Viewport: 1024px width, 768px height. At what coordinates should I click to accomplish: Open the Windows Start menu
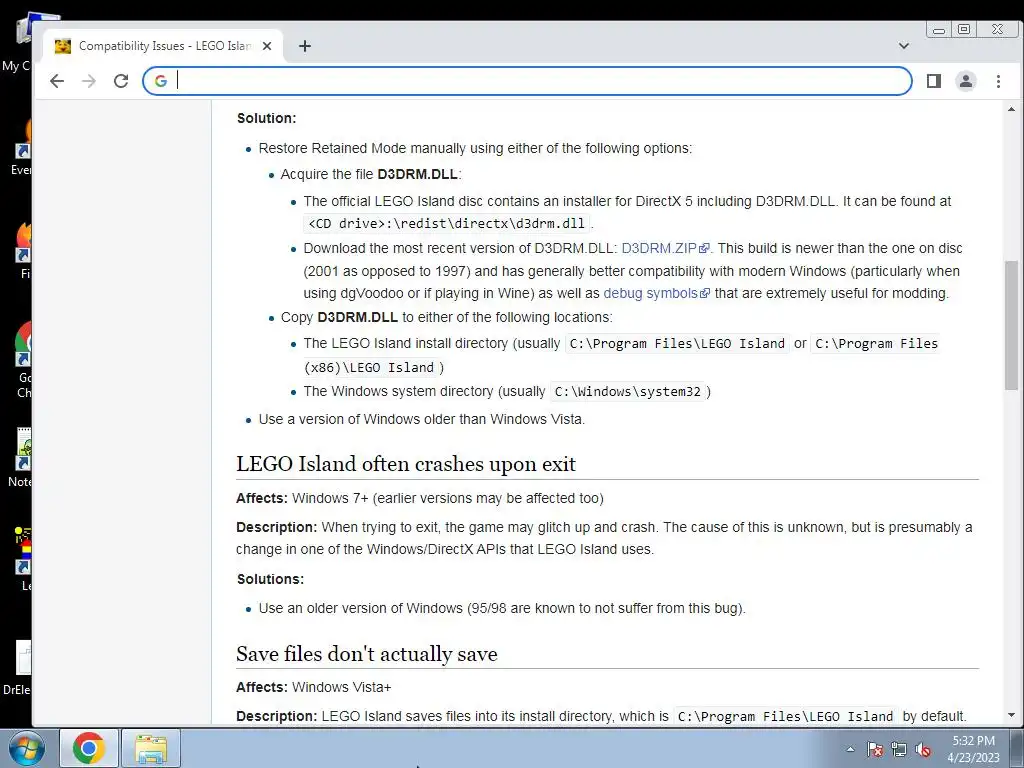27,748
